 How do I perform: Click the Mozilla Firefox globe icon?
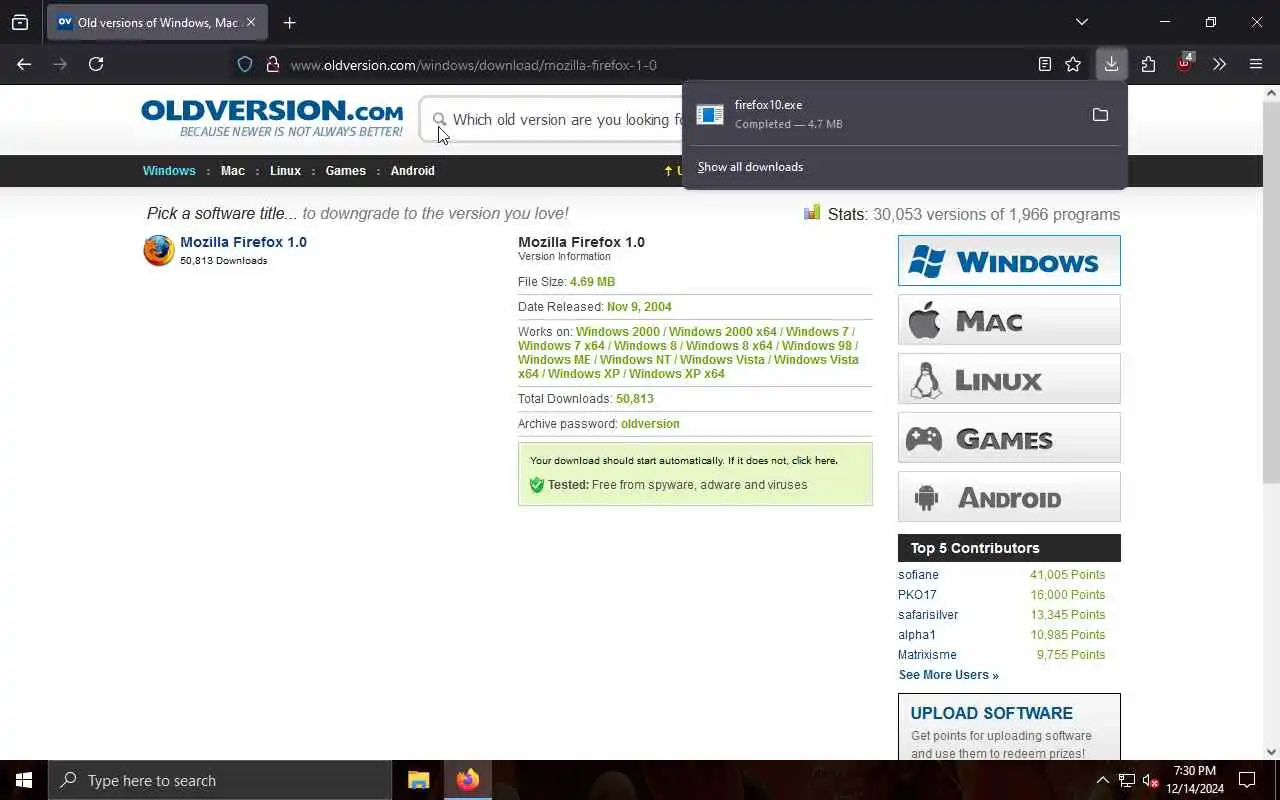click(x=159, y=250)
